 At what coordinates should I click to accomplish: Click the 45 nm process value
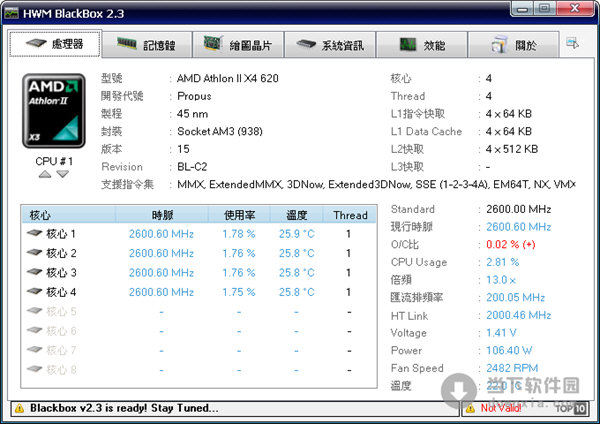tap(192, 114)
